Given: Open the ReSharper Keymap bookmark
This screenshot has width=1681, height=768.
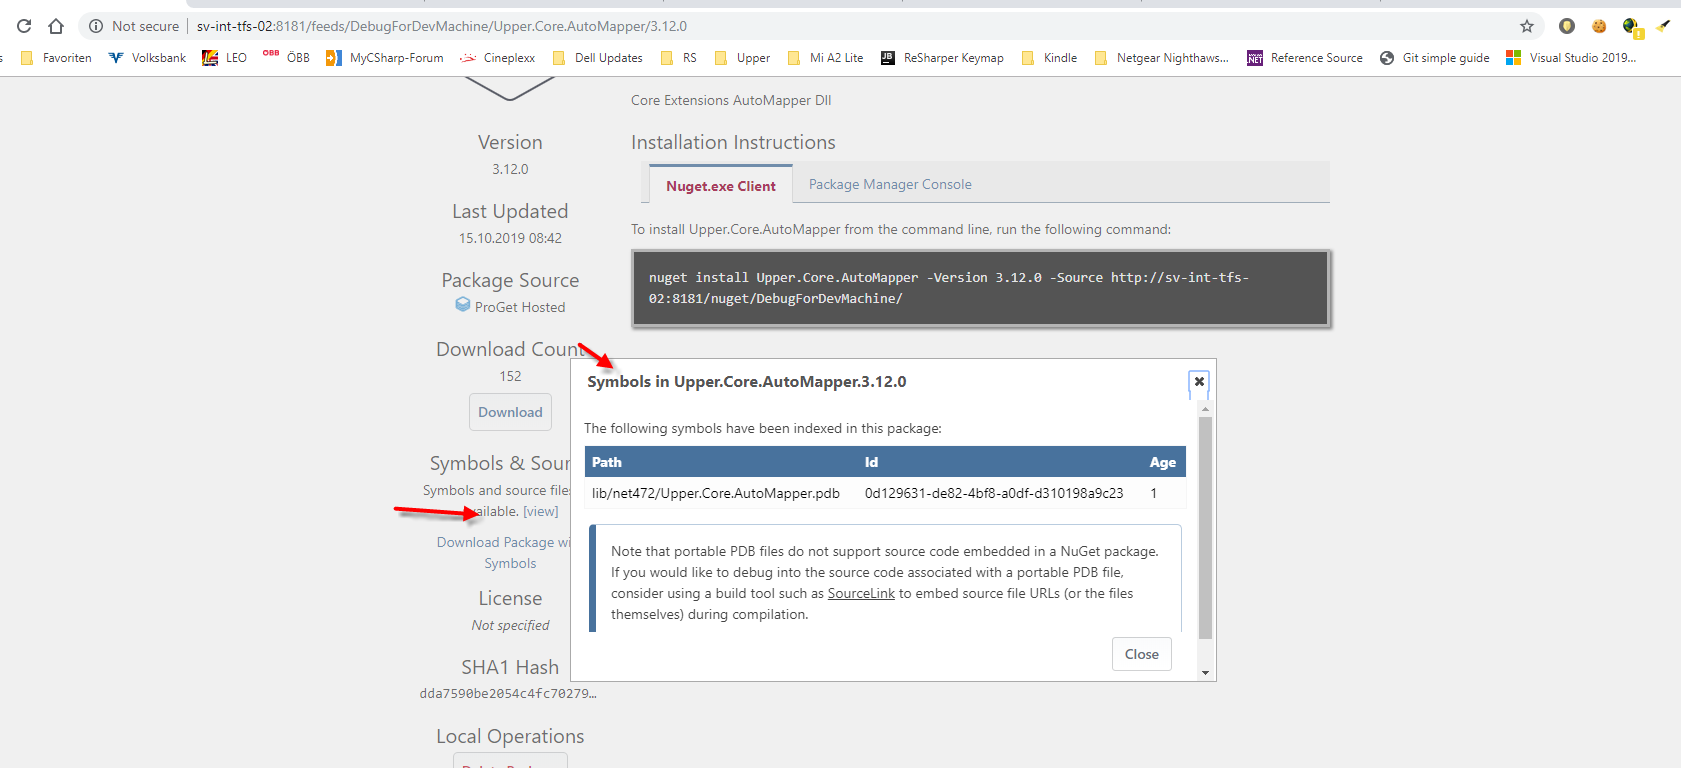Looking at the screenshot, I should [942, 58].
